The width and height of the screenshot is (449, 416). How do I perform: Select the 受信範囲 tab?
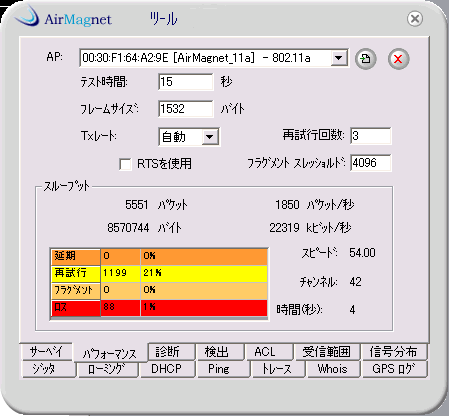click(327, 352)
